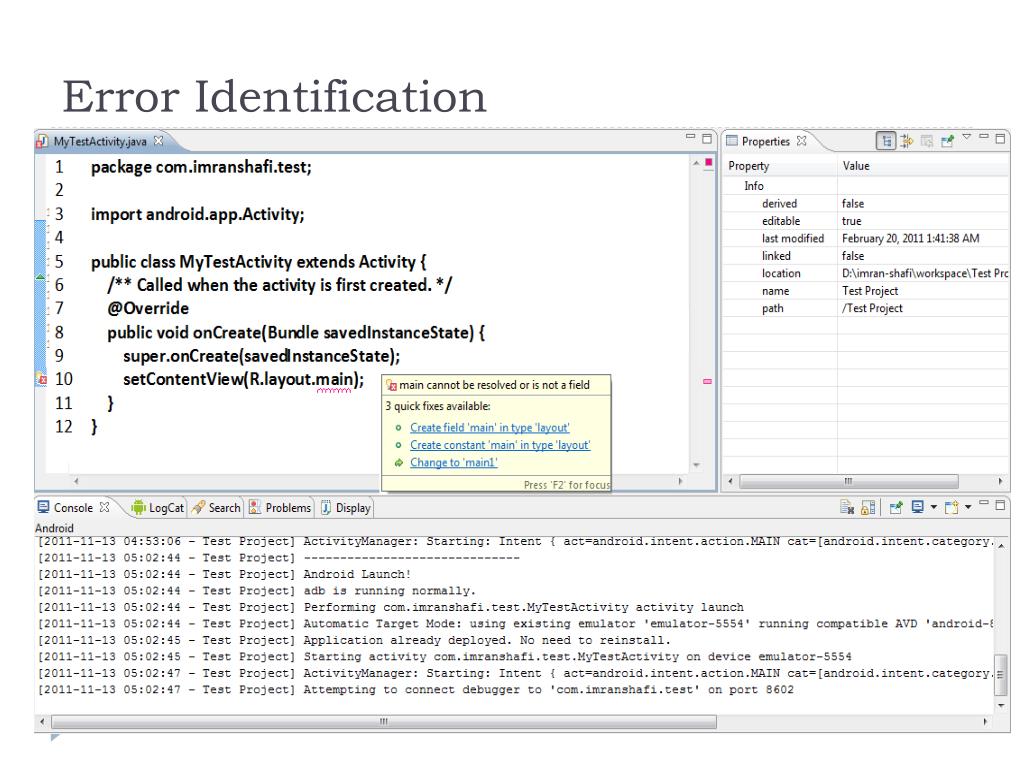
Task: Minimize the editor area
Action: [x=690, y=136]
